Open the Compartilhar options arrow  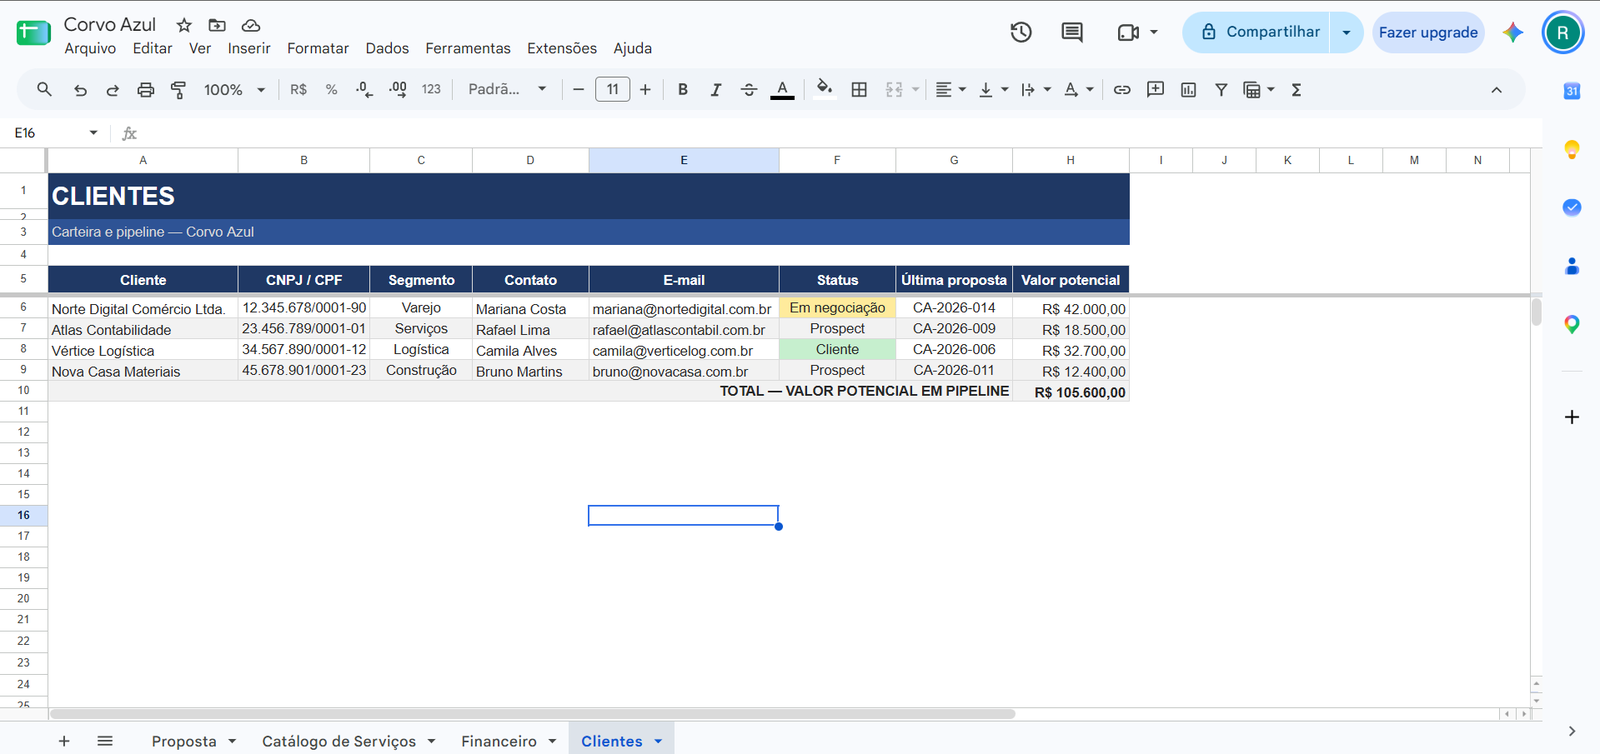pyautogui.click(x=1346, y=32)
